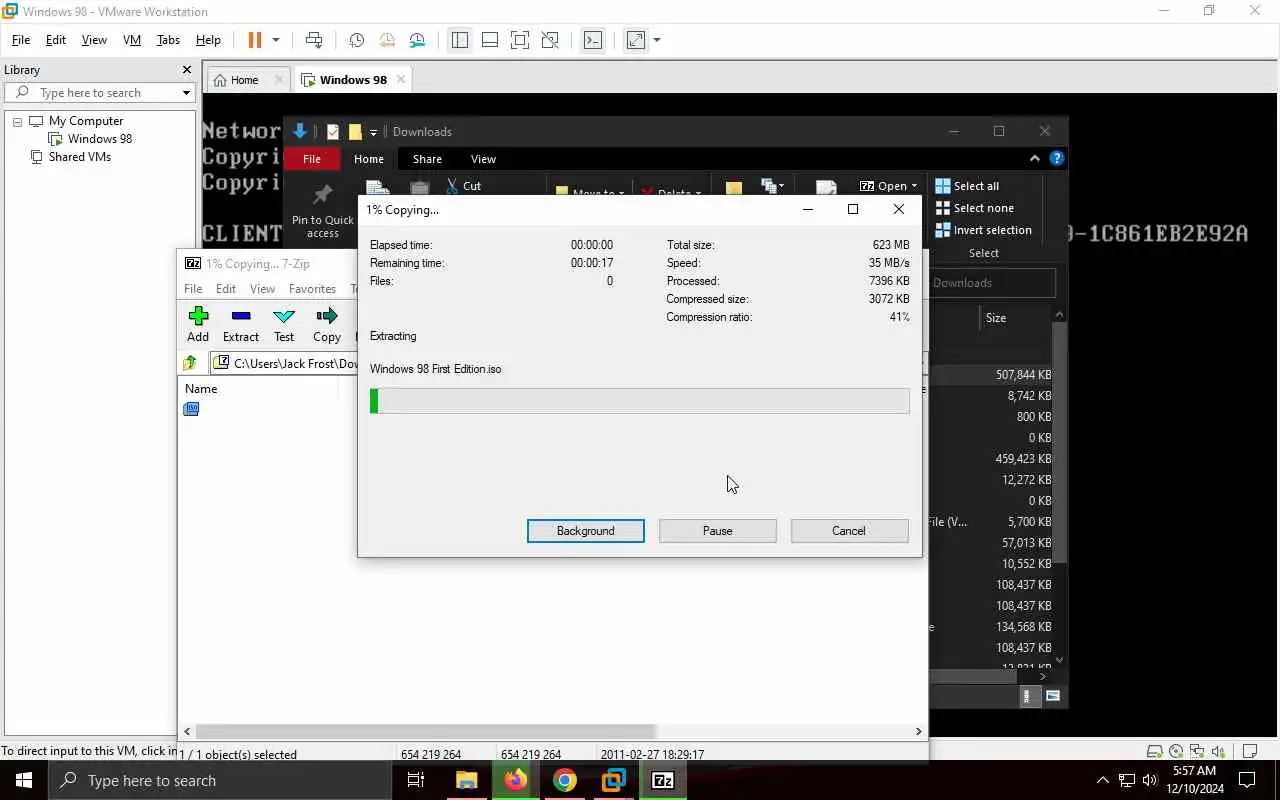Open the 7-Zip Favorites menu
This screenshot has height=800, width=1280.
pyautogui.click(x=312, y=289)
